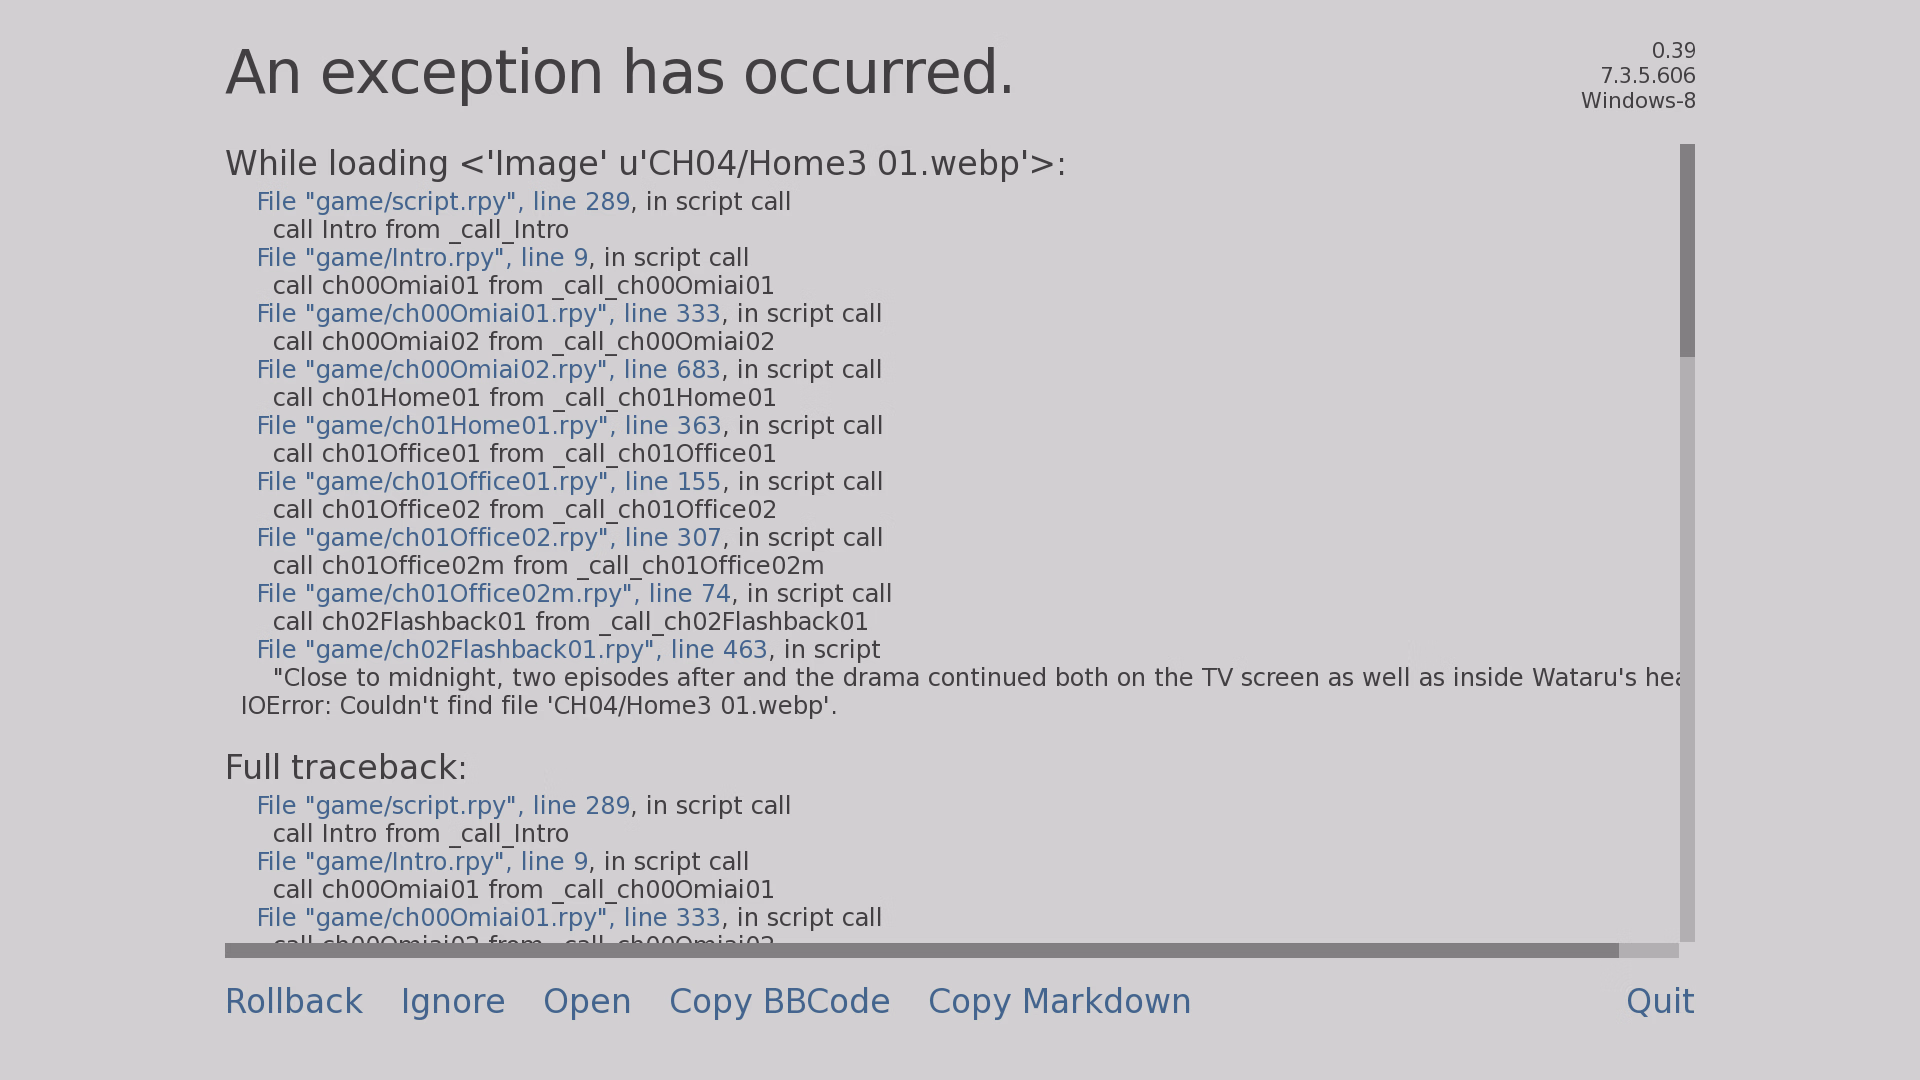The width and height of the screenshot is (1920, 1080).
Task: Open Intro.rpy line 9 under Full traceback
Action: (422, 862)
